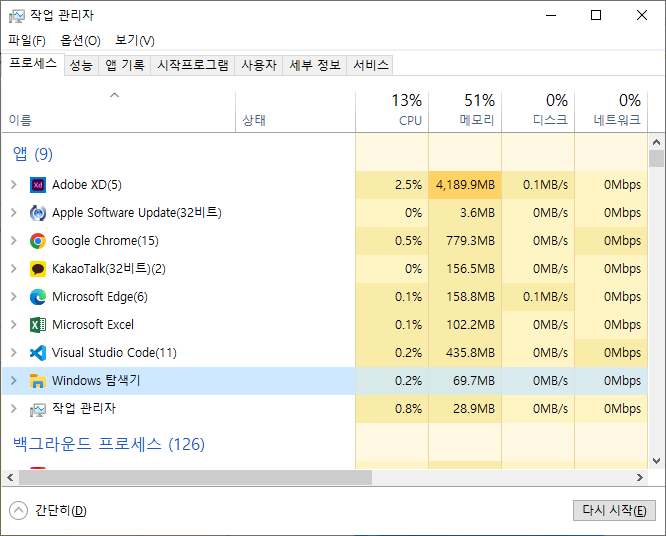Screen dimensions: 666x536
Task: Expand the 작업 관리자 process row
Action: 14,409
